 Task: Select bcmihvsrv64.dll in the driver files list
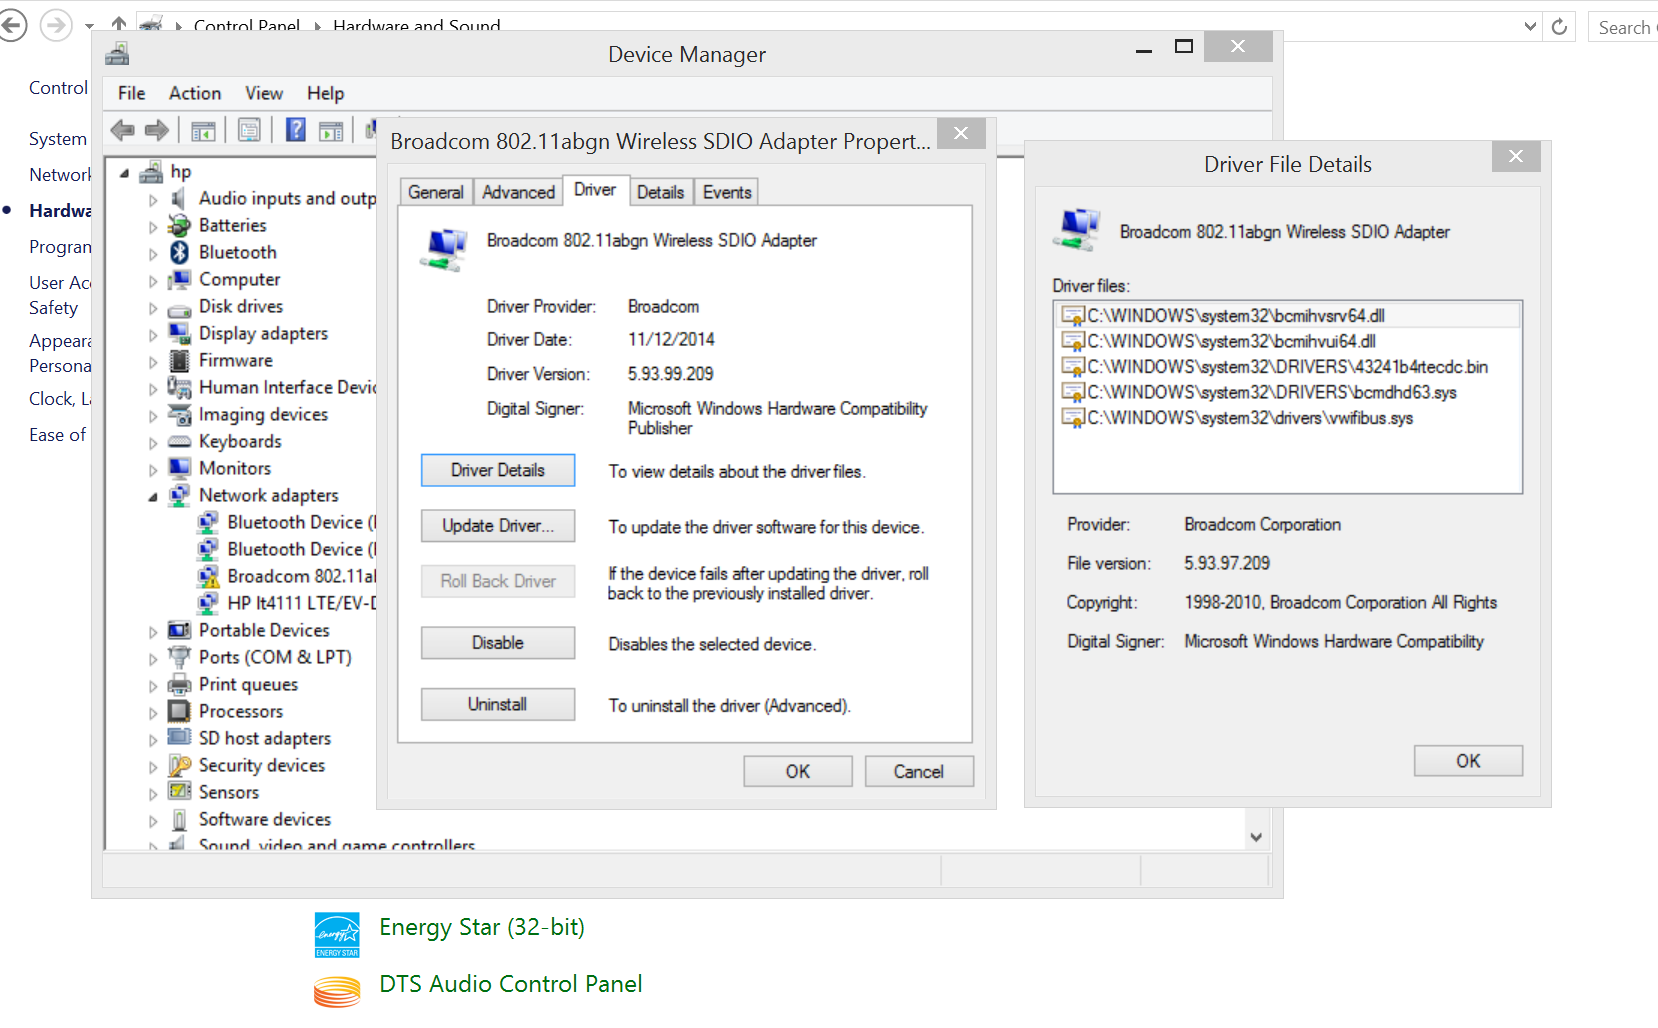pos(1288,316)
